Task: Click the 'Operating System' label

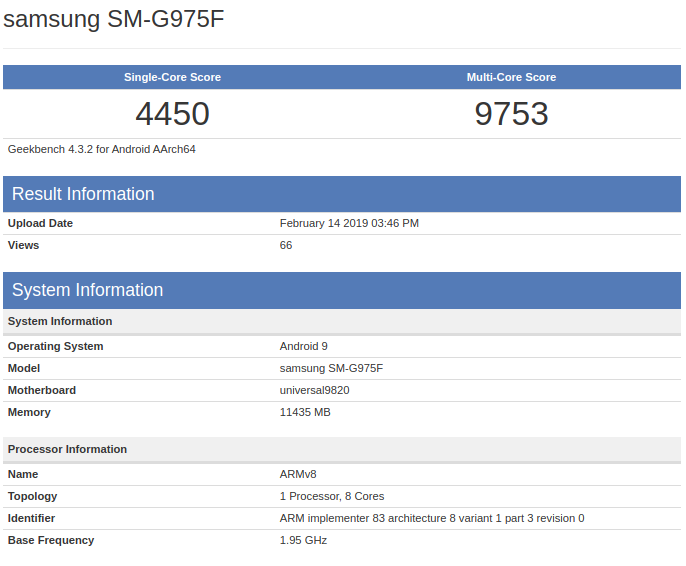Action: [x=56, y=346]
